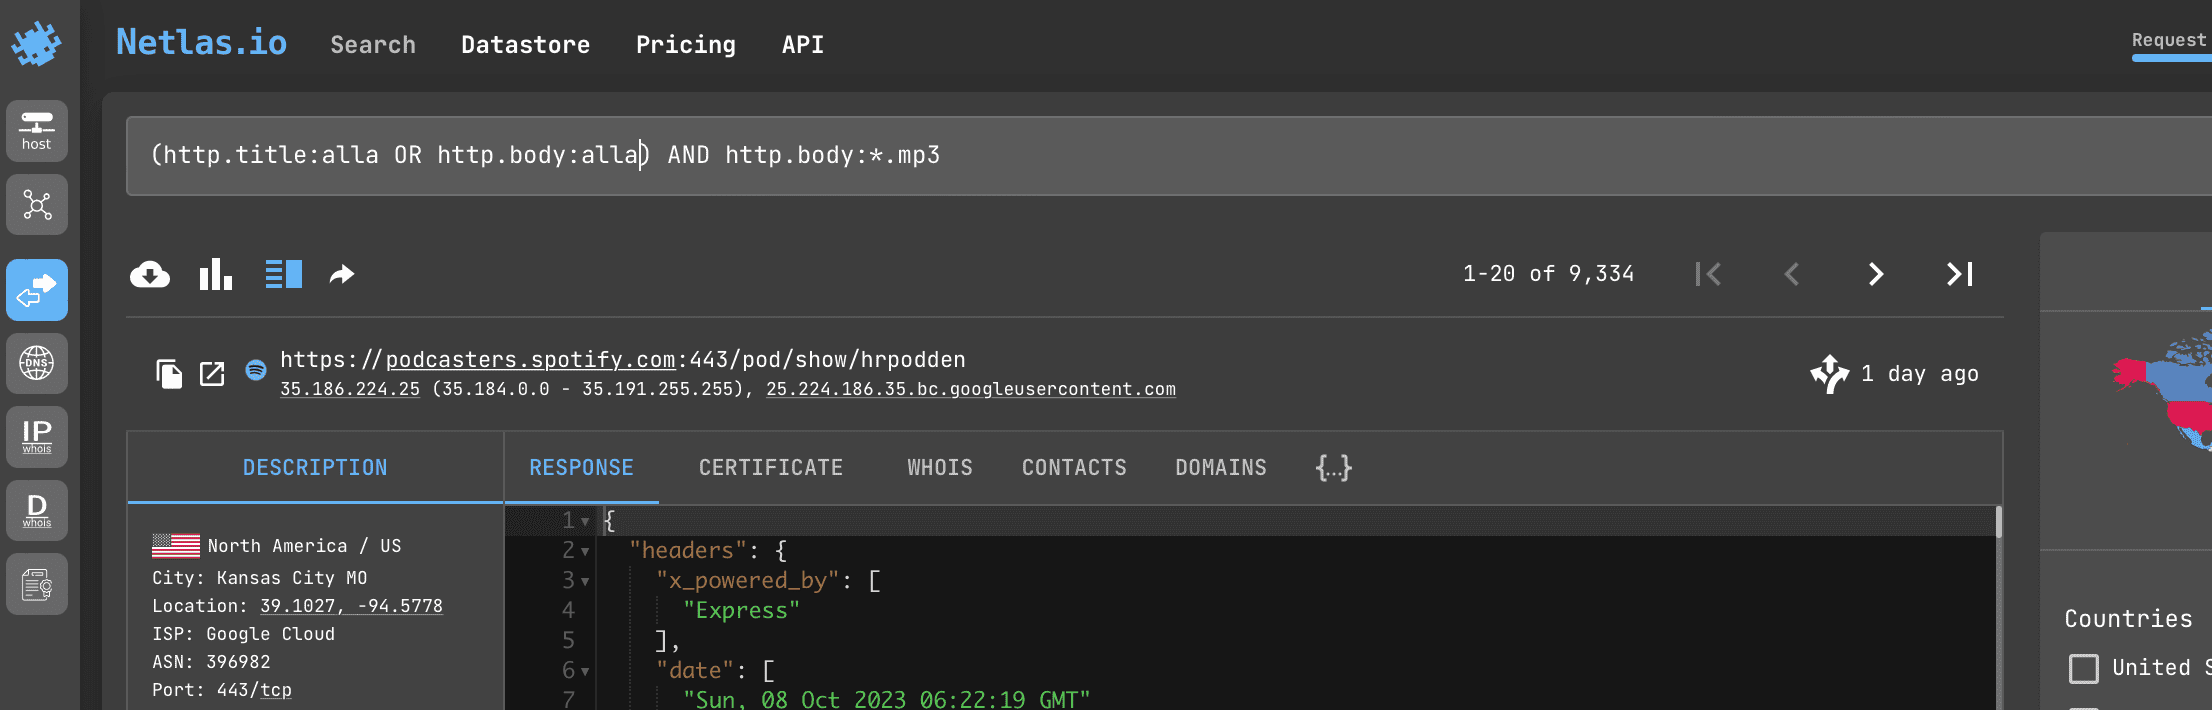Image resolution: width=2212 pixels, height=710 pixels.
Task: Click the response panel vertical scrollbar
Action: 1999,522
